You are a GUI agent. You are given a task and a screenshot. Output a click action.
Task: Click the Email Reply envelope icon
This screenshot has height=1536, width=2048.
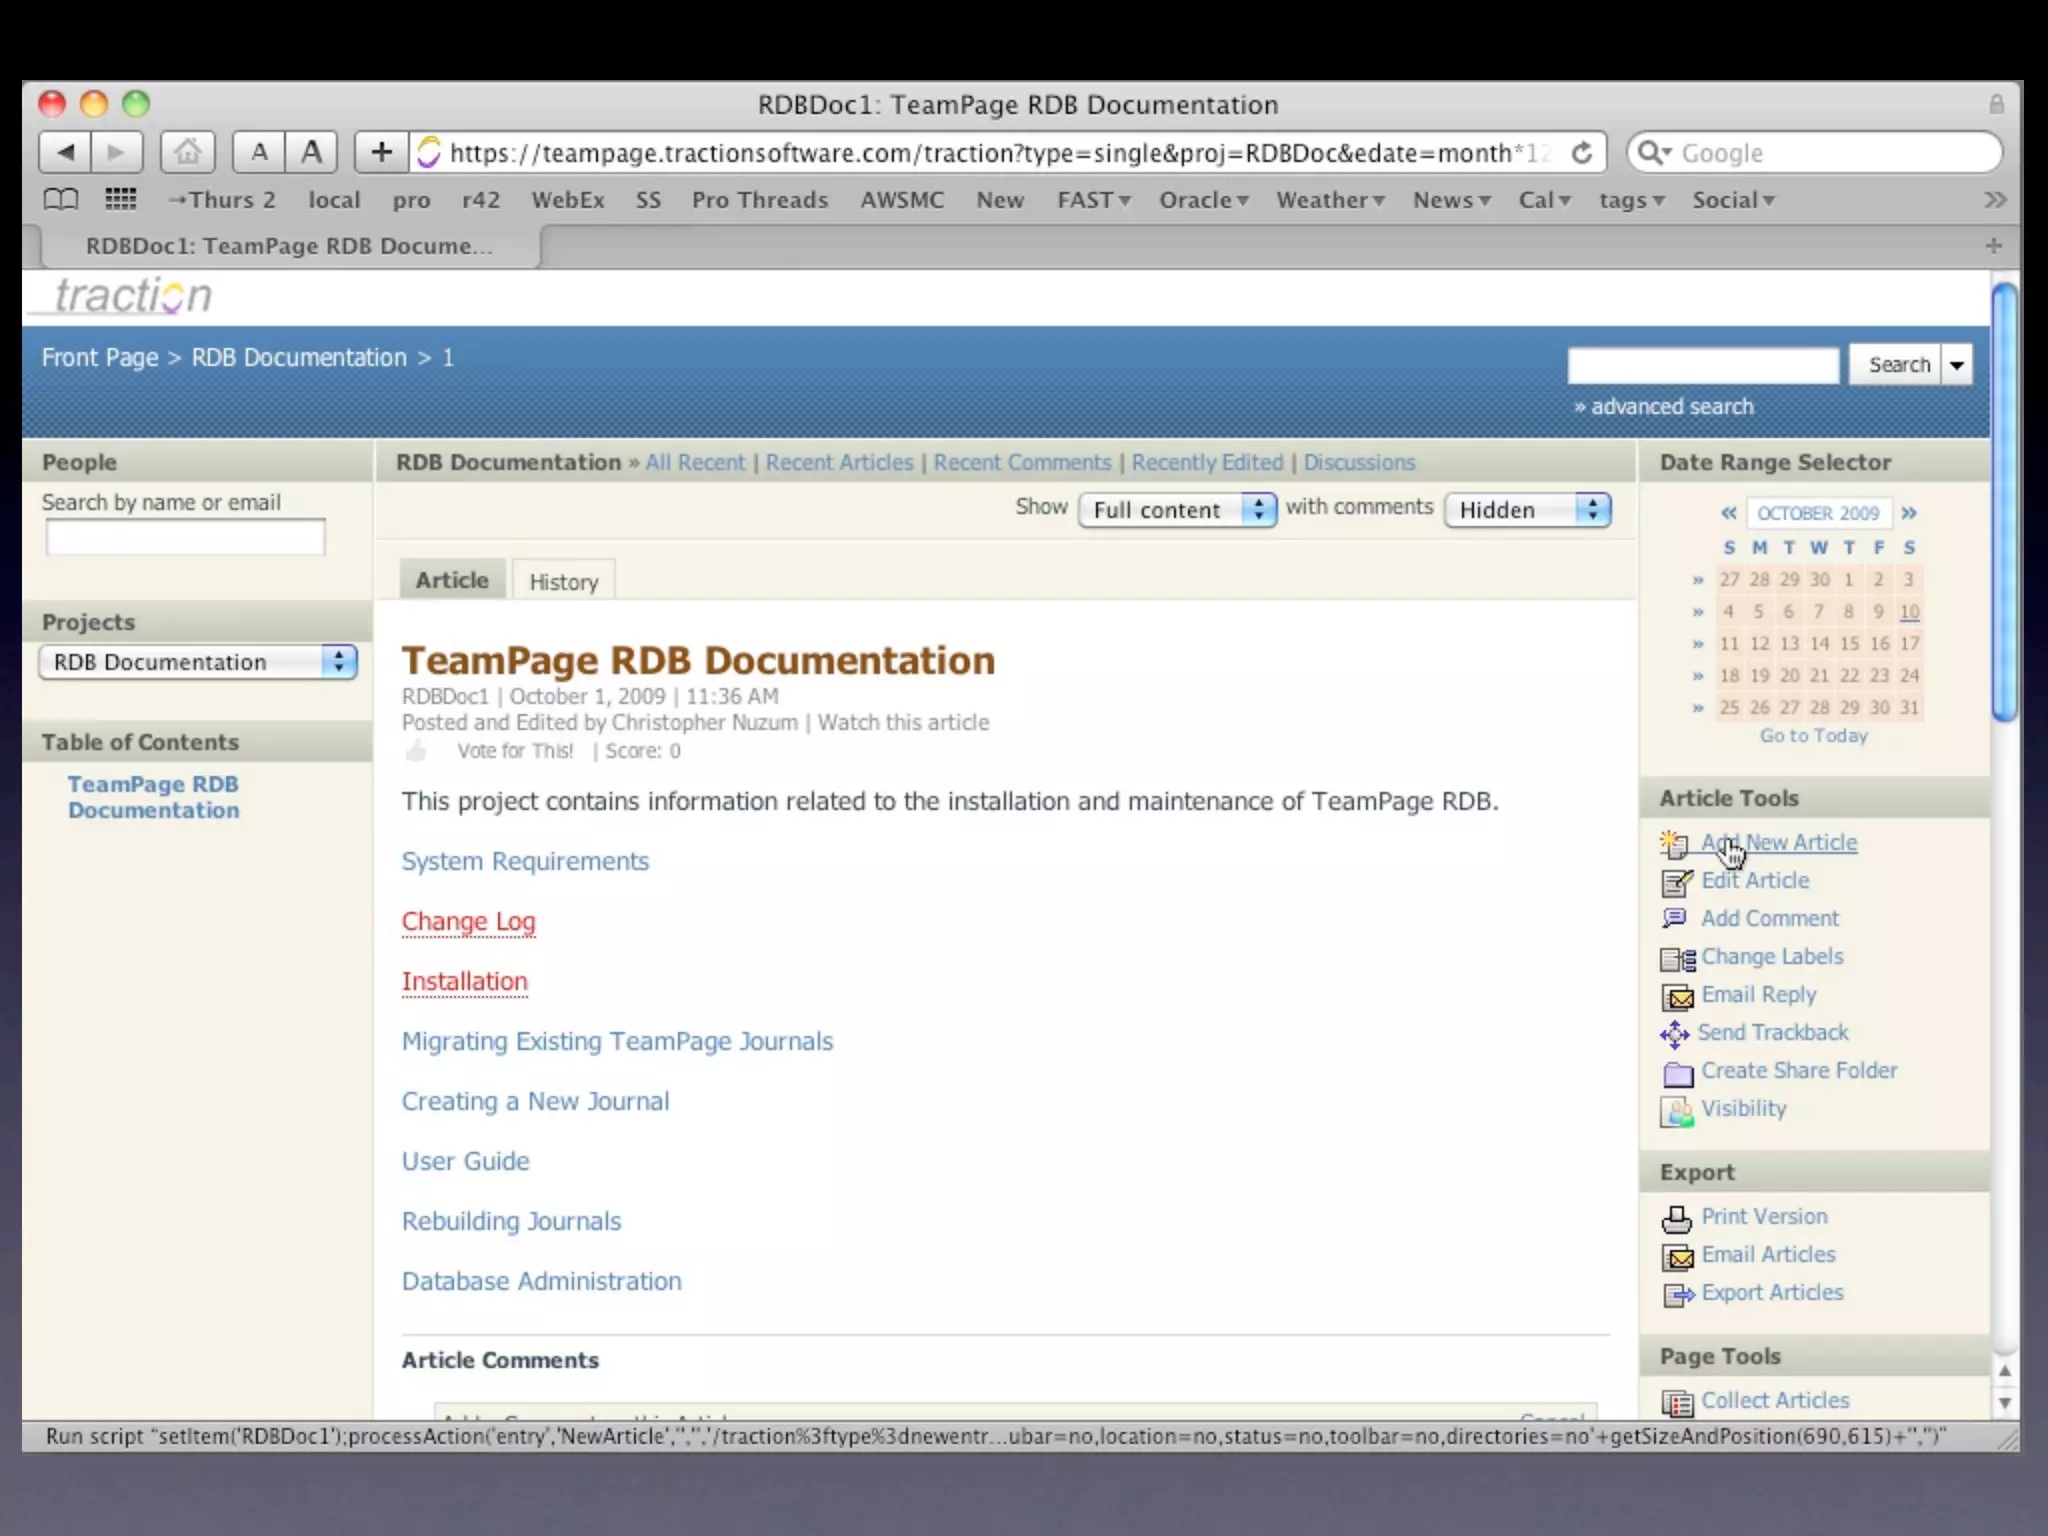coord(1677,997)
